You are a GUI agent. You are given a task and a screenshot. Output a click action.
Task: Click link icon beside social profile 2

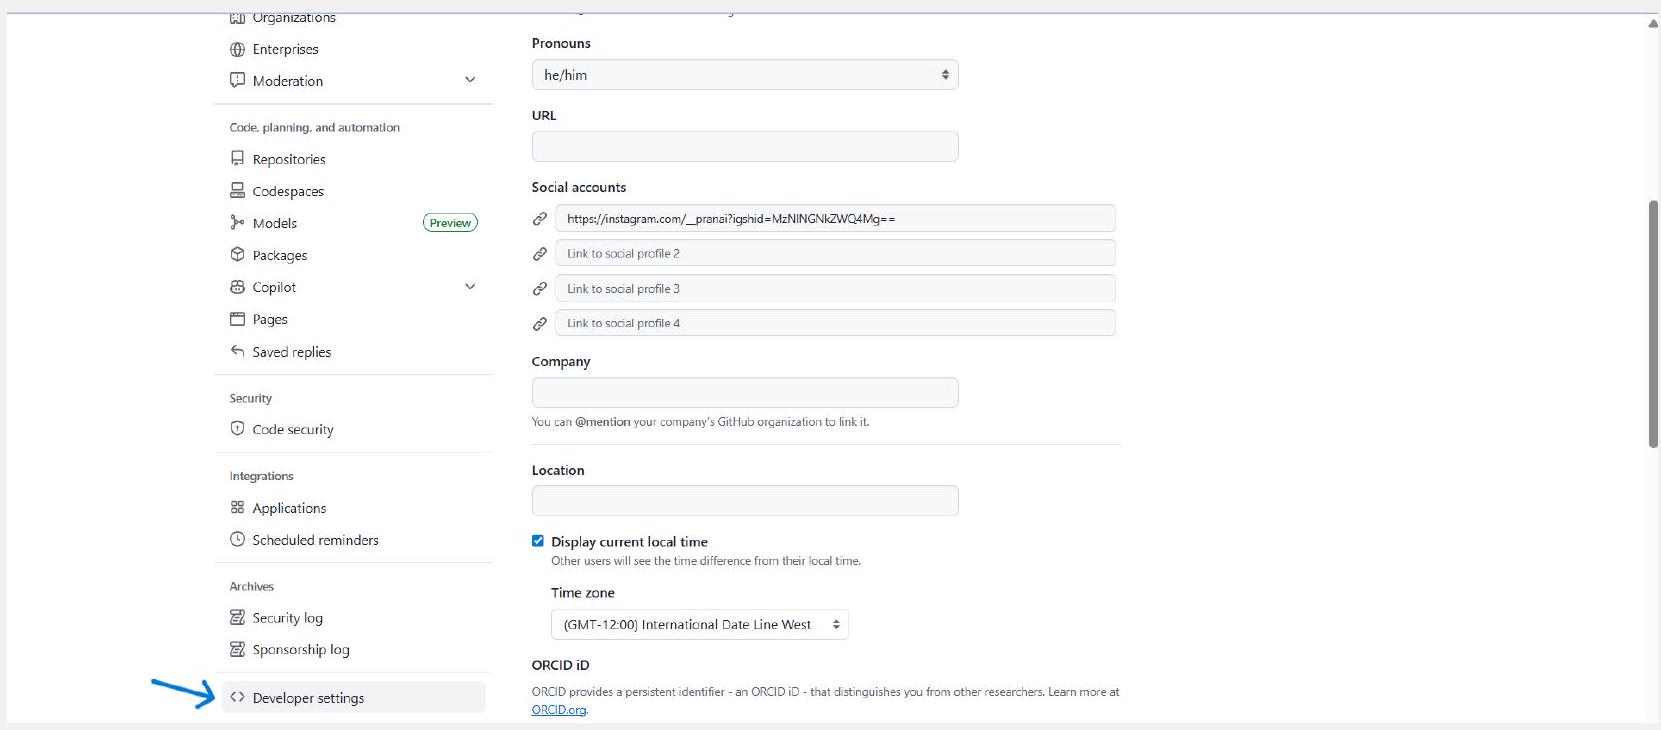[x=540, y=253]
